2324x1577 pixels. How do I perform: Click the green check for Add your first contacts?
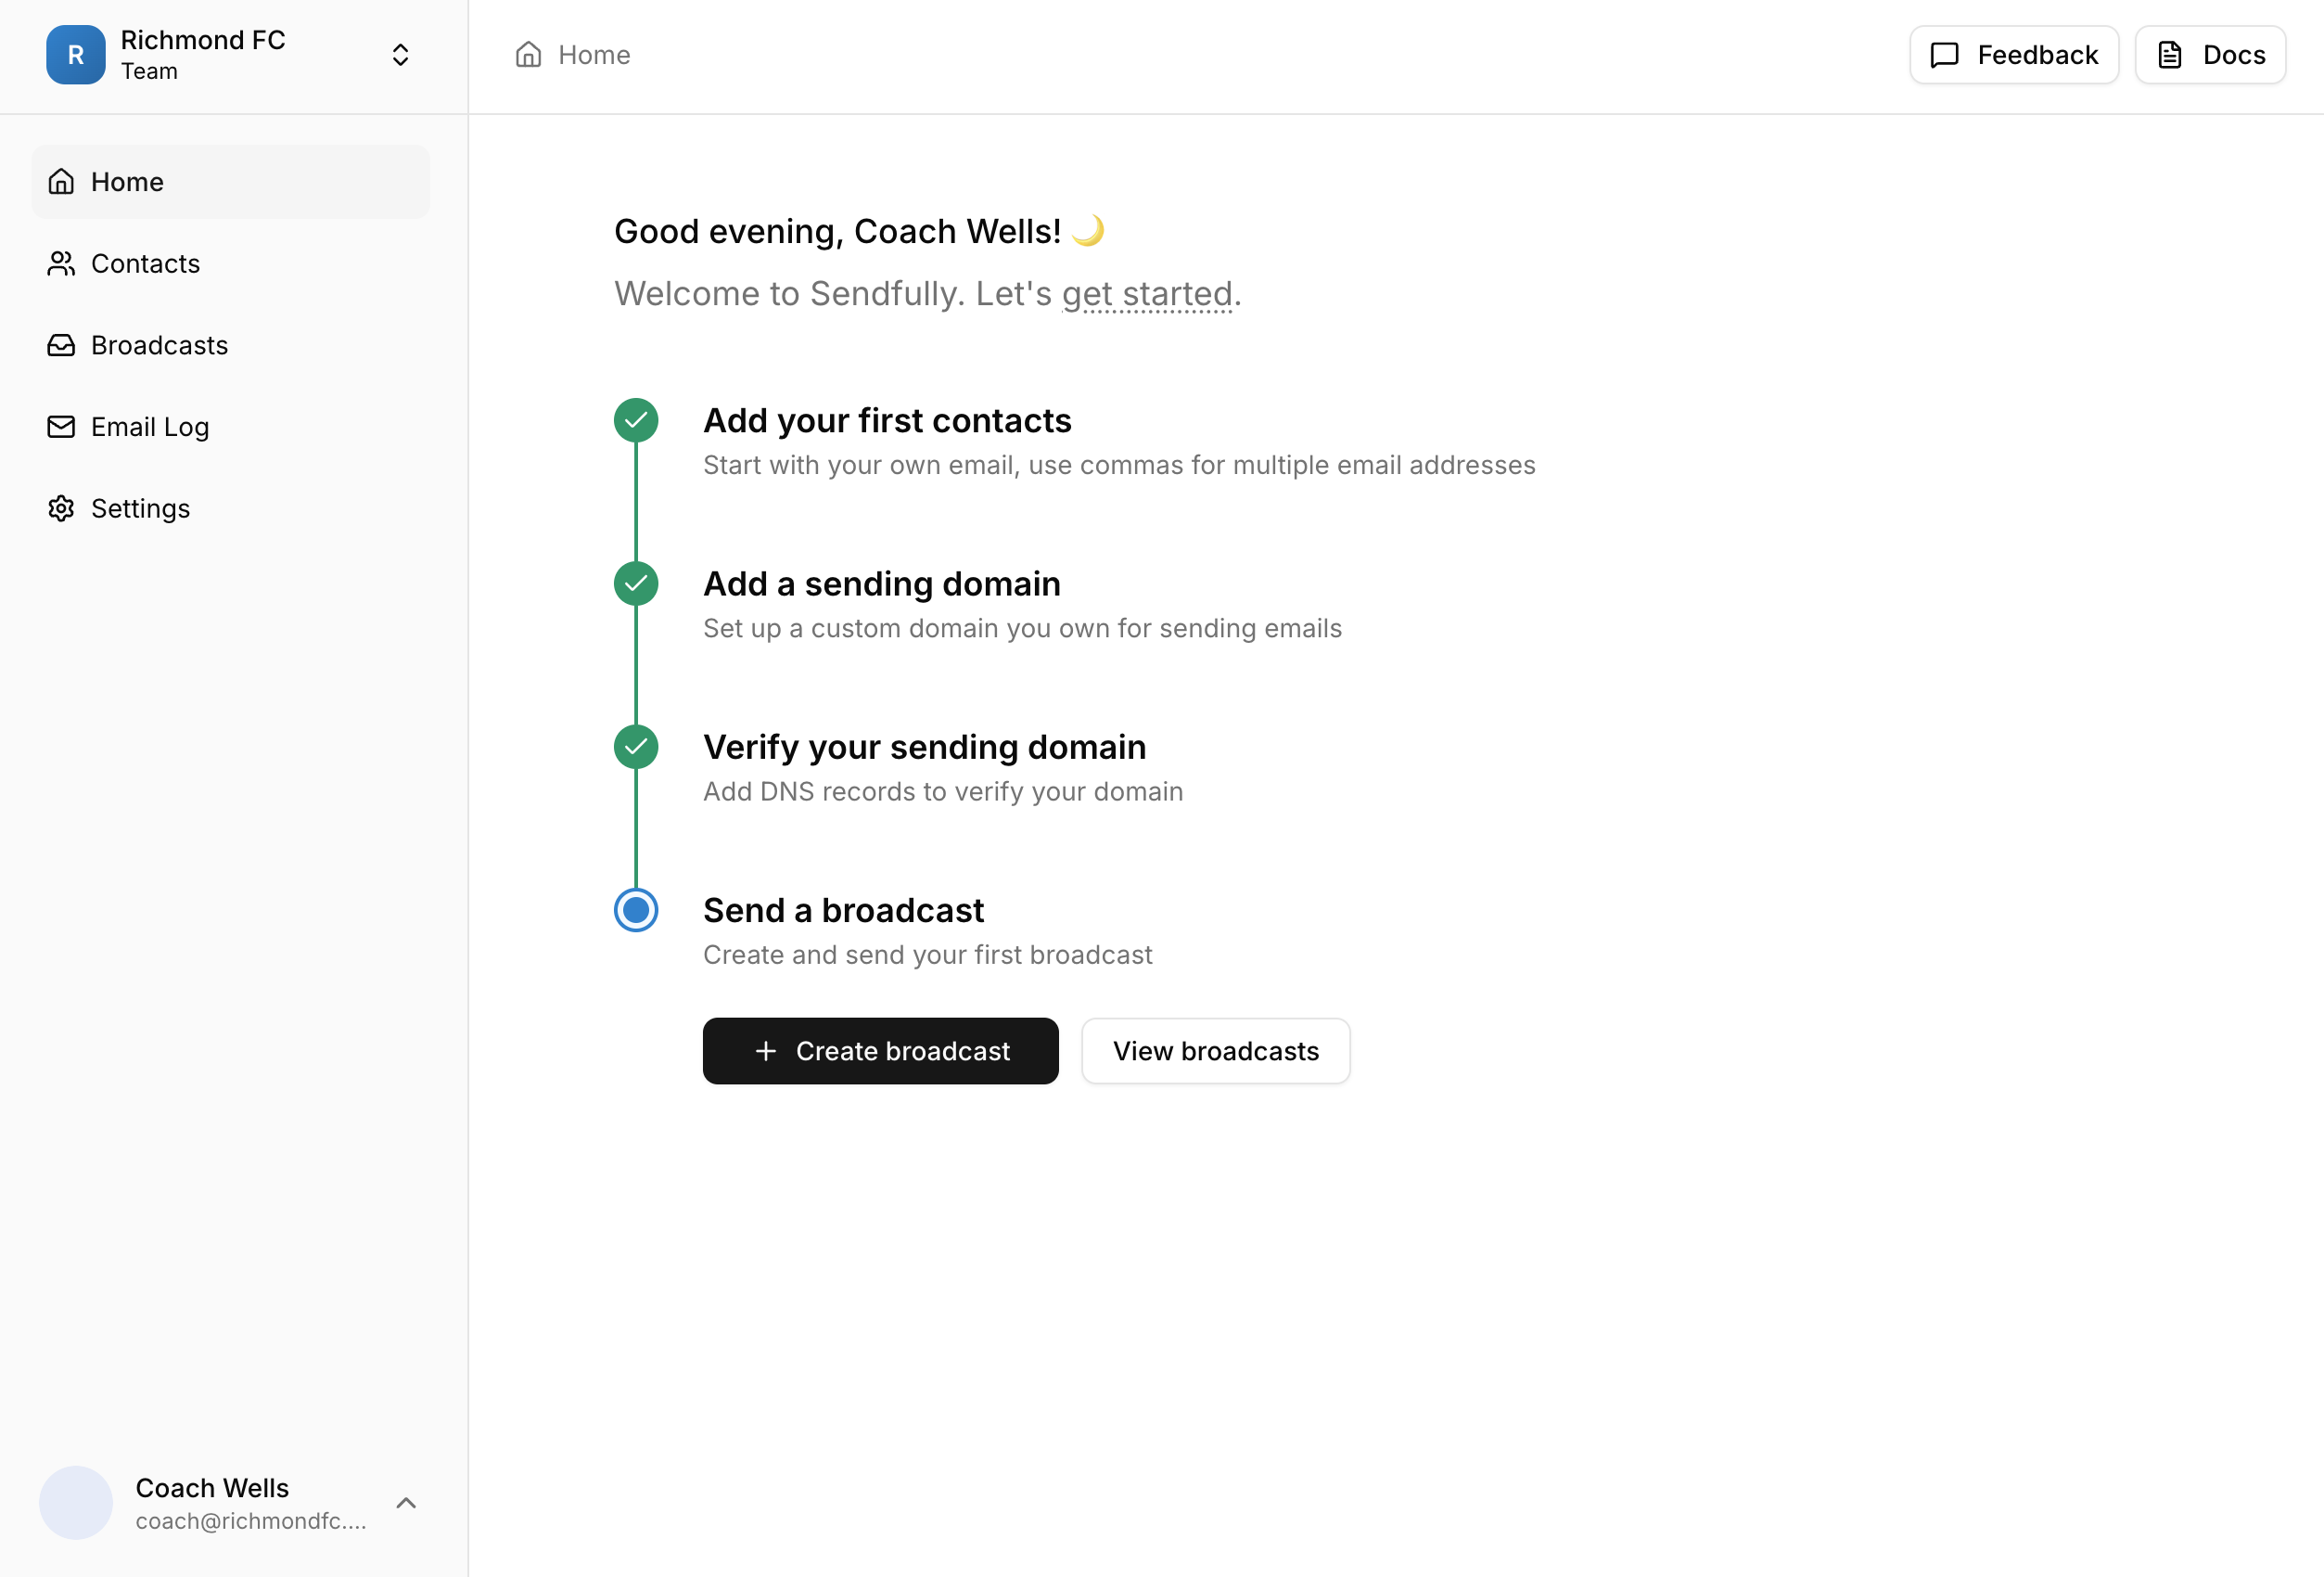pyautogui.click(x=636, y=420)
